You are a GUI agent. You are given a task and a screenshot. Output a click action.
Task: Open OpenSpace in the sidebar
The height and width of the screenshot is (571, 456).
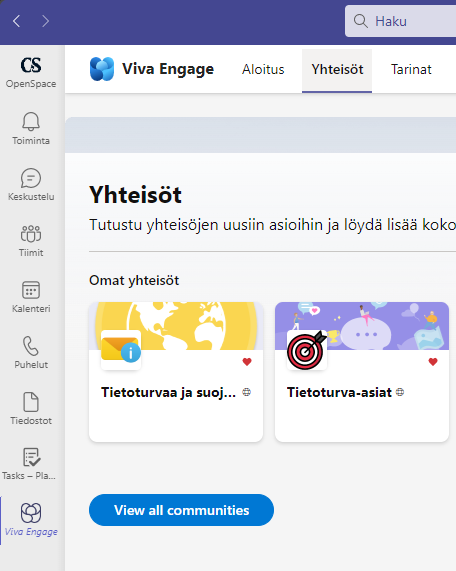click(x=31, y=73)
